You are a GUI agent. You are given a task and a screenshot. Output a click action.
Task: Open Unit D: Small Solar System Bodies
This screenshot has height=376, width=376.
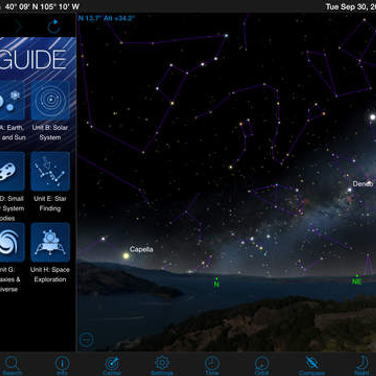point(12,187)
